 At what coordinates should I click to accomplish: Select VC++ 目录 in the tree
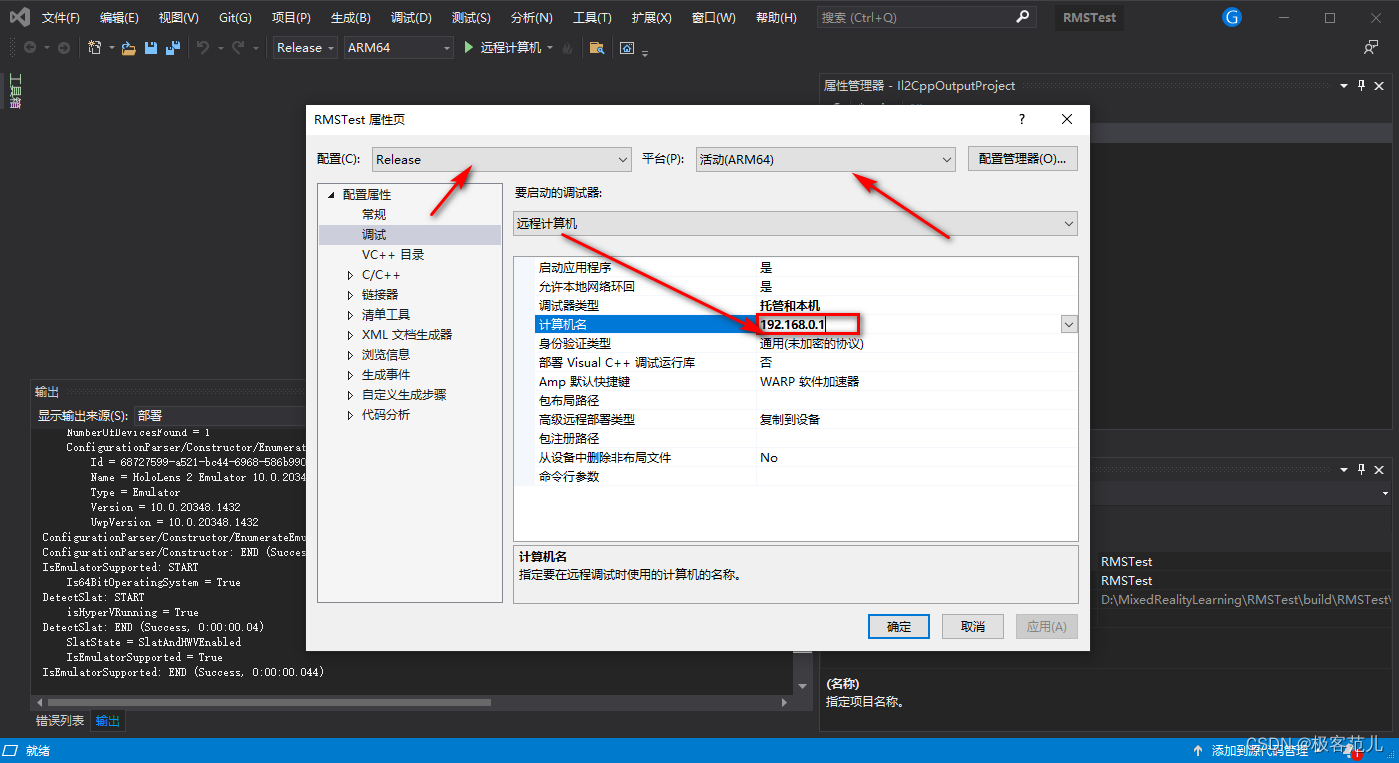click(393, 254)
